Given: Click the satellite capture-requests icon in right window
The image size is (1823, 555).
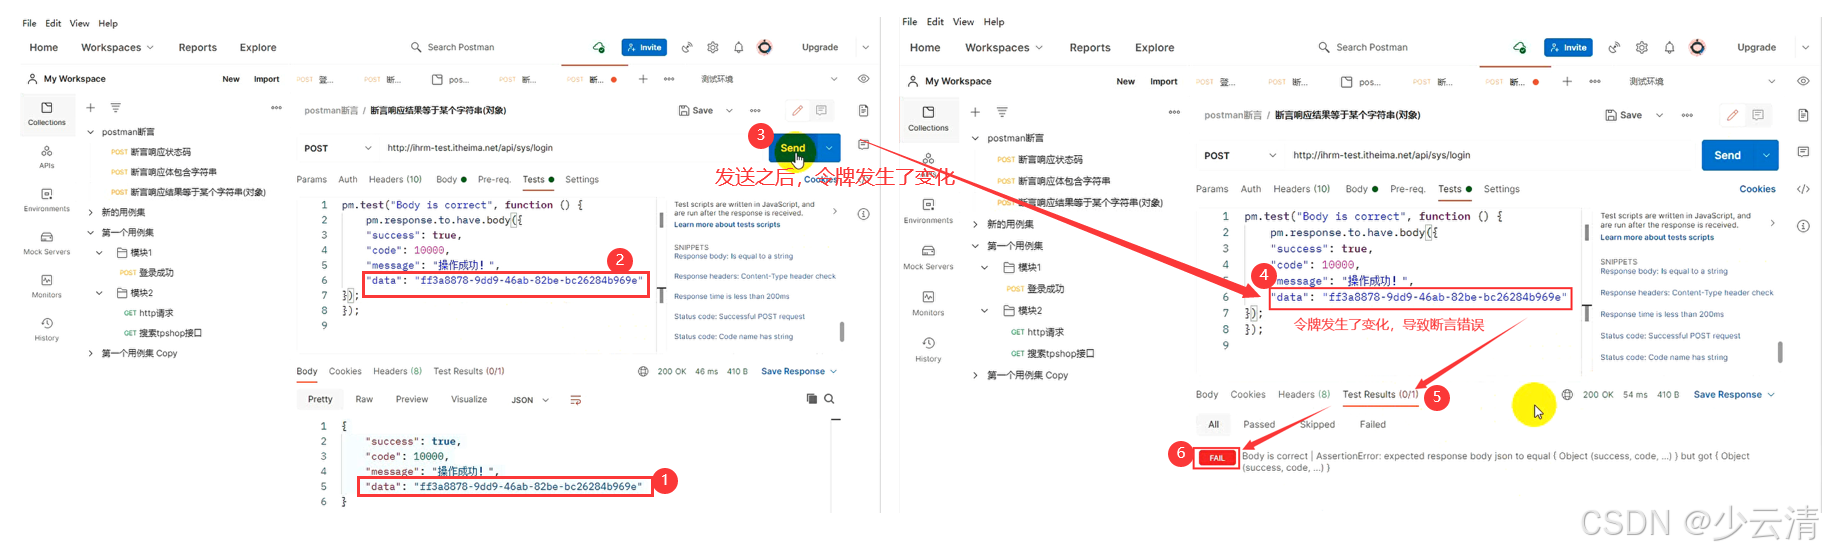Looking at the screenshot, I should coord(1613,47).
